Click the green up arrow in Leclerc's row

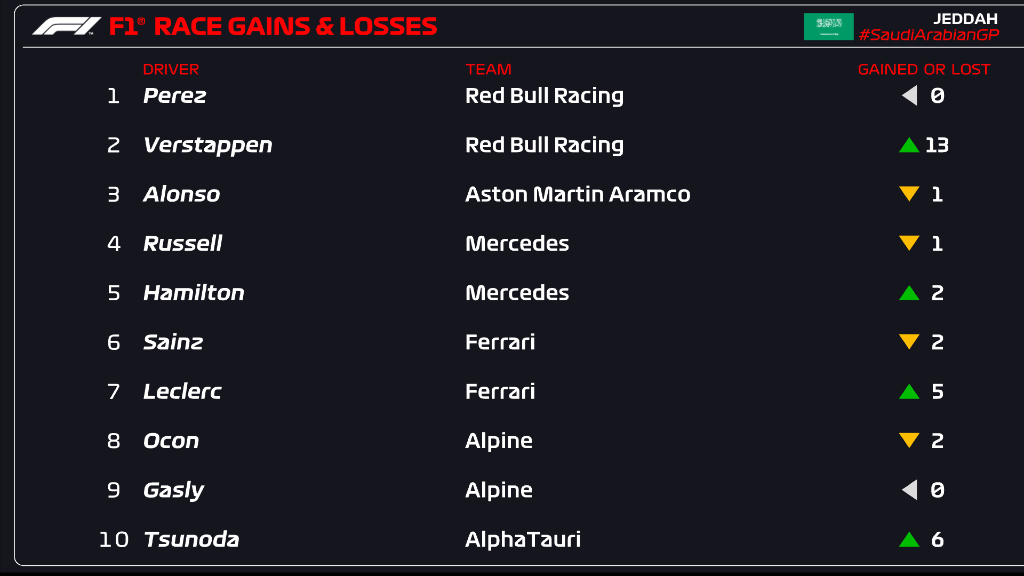pos(908,391)
